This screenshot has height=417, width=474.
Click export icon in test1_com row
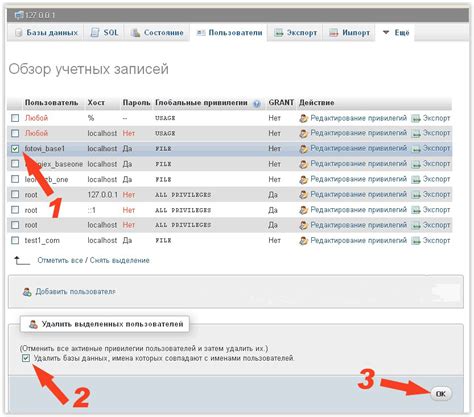pyautogui.click(x=415, y=241)
